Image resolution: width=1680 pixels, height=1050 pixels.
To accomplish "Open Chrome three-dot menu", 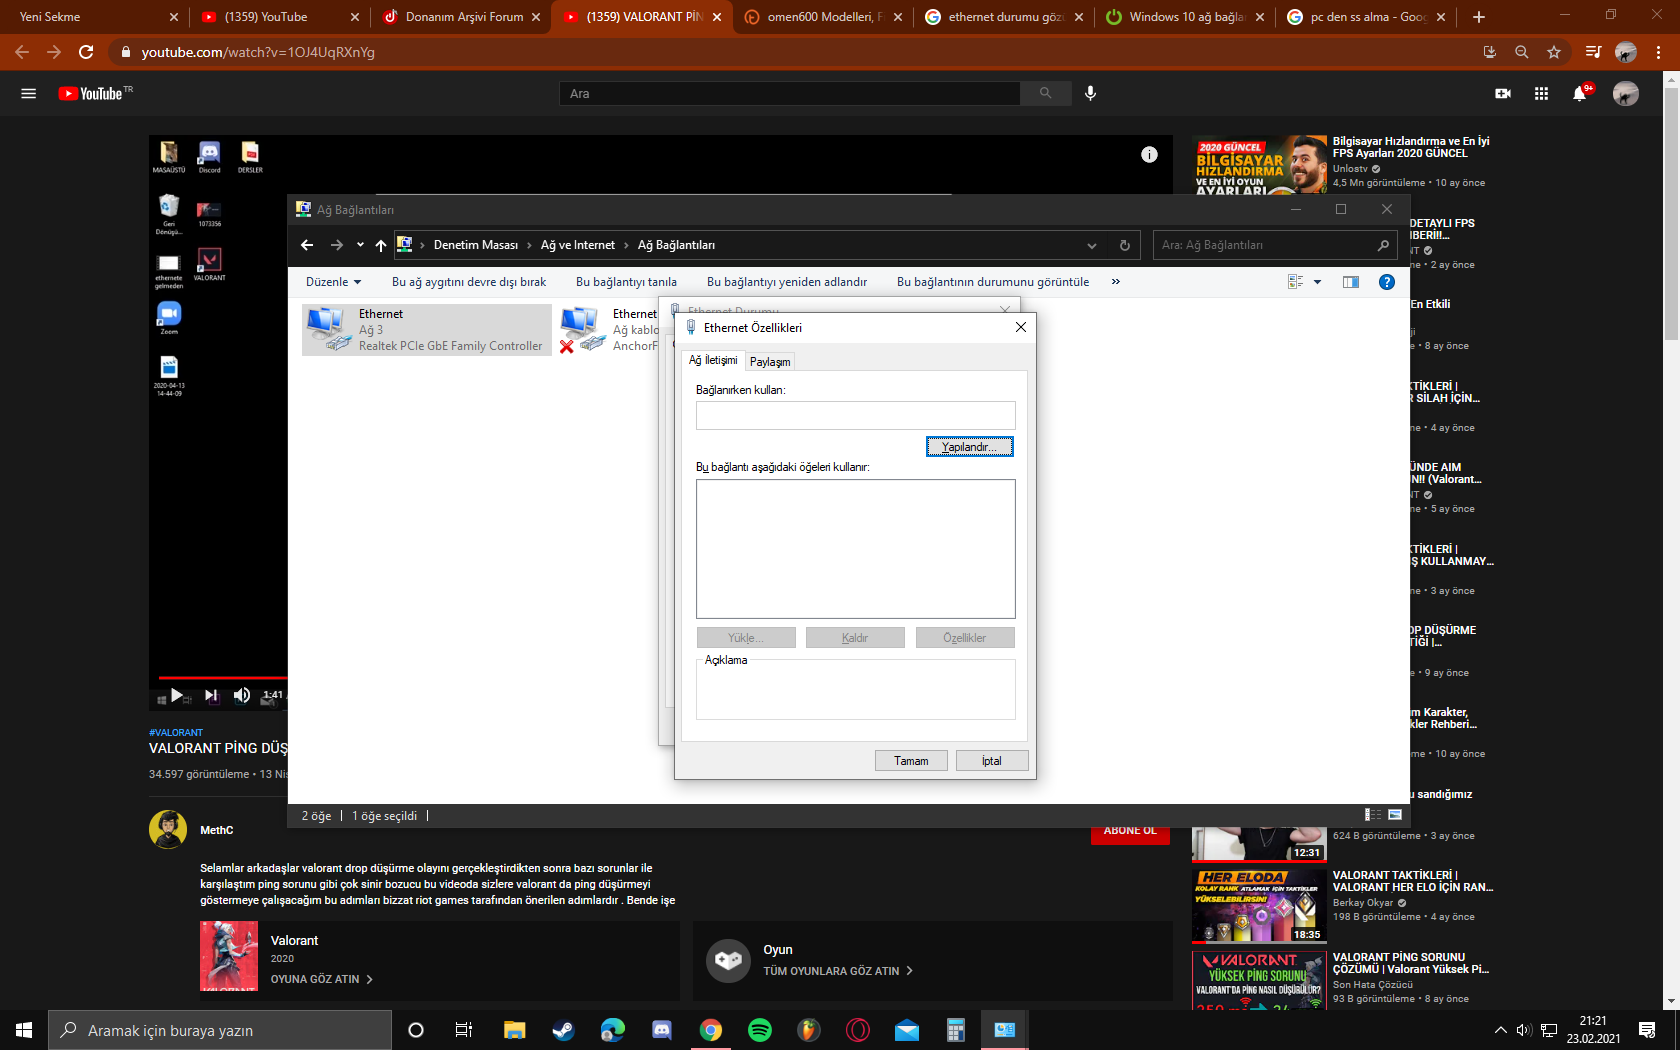I will [1659, 52].
